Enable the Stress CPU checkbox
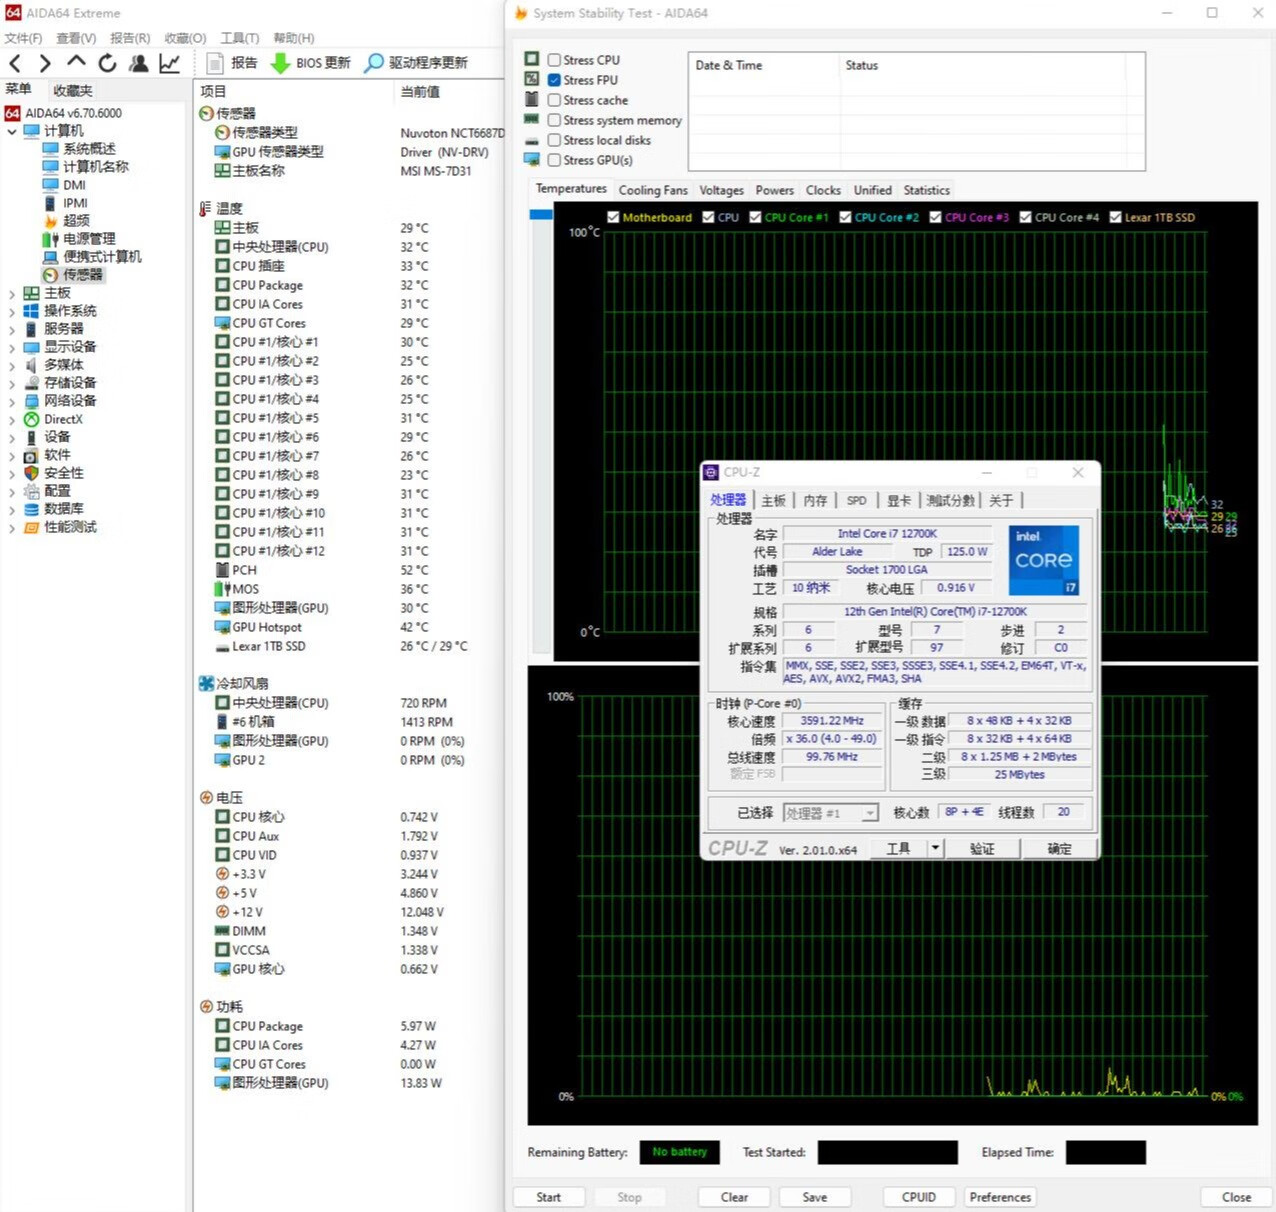This screenshot has height=1212, width=1276. click(x=554, y=60)
